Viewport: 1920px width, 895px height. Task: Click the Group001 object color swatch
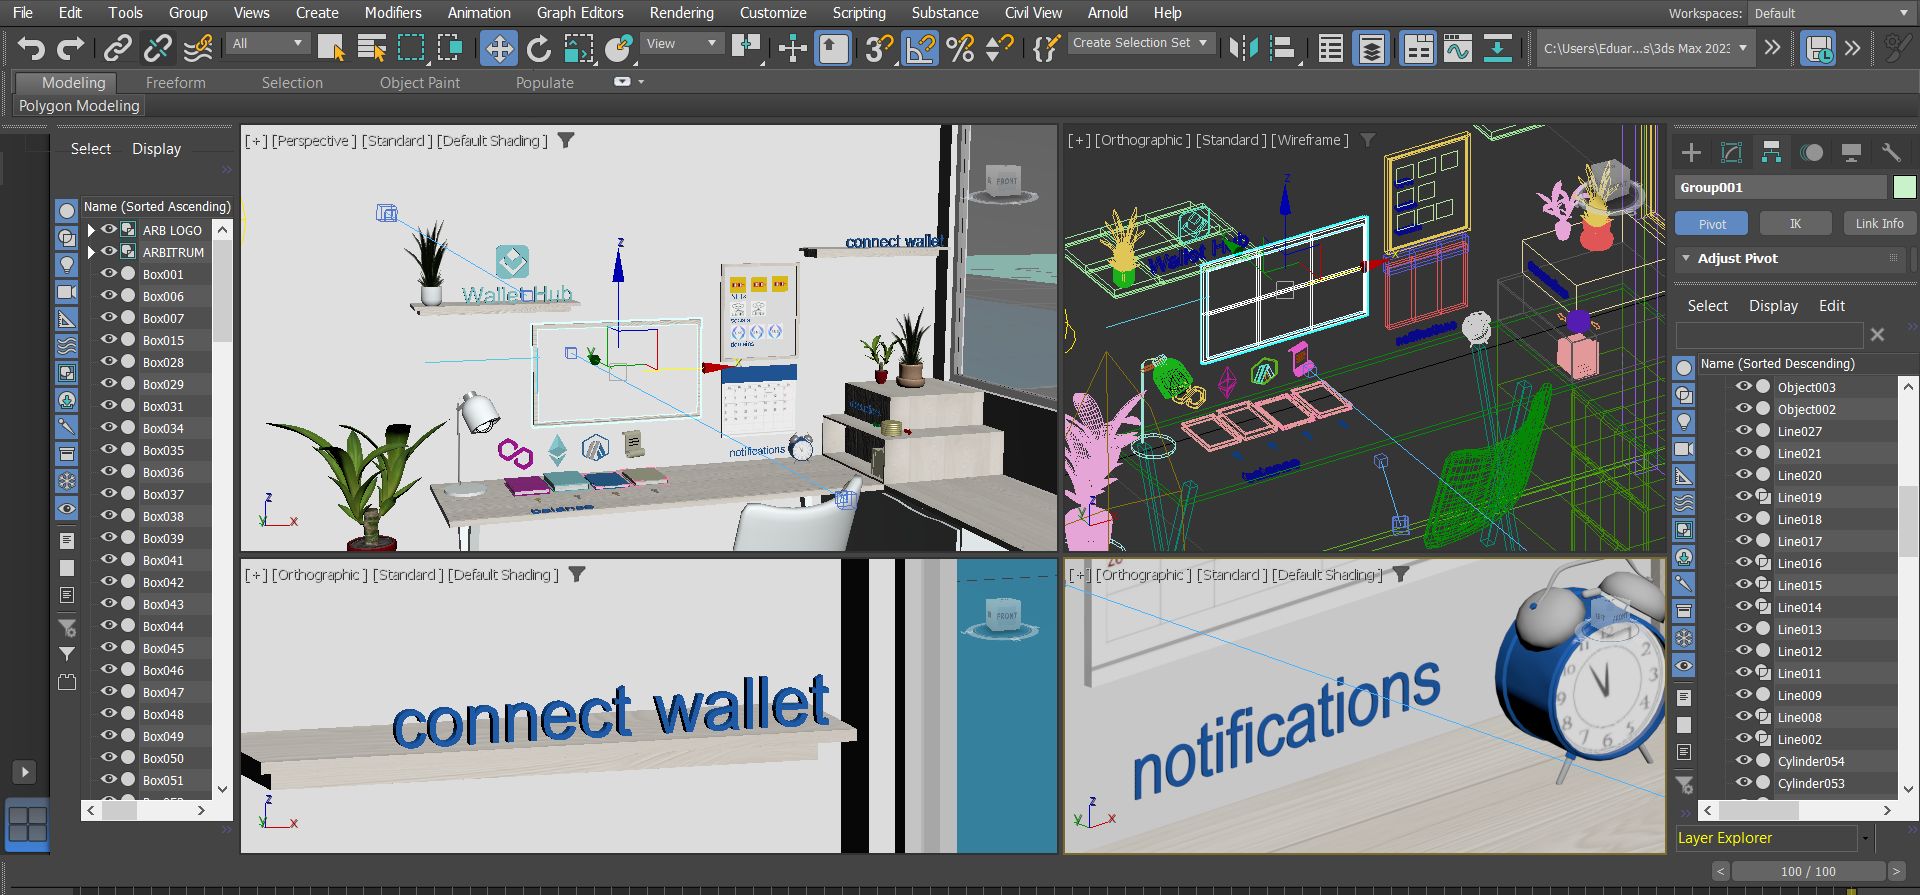click(1904, 187)
